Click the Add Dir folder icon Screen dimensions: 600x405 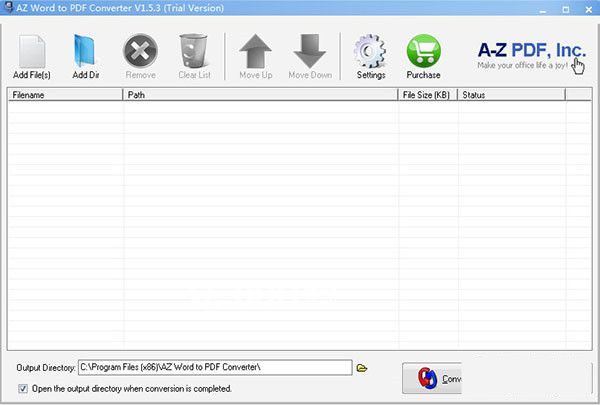click(x=85, y=51)
